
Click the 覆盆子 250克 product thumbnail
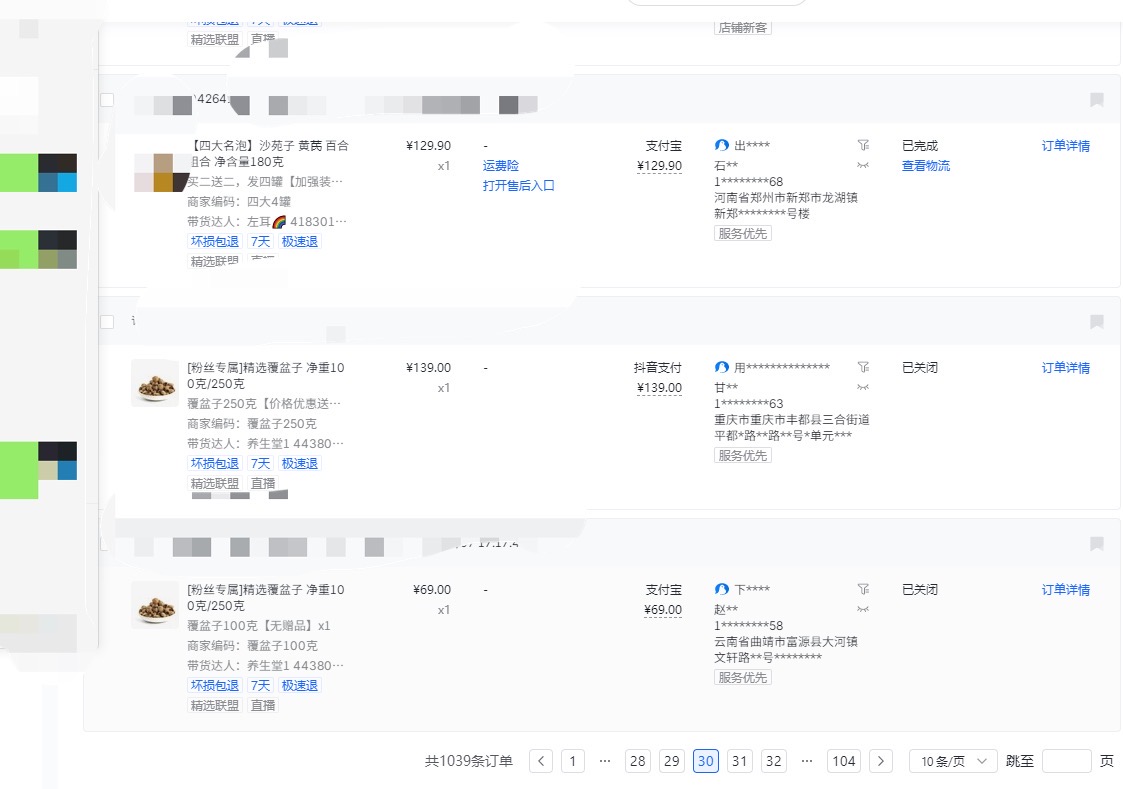point(155,383)
